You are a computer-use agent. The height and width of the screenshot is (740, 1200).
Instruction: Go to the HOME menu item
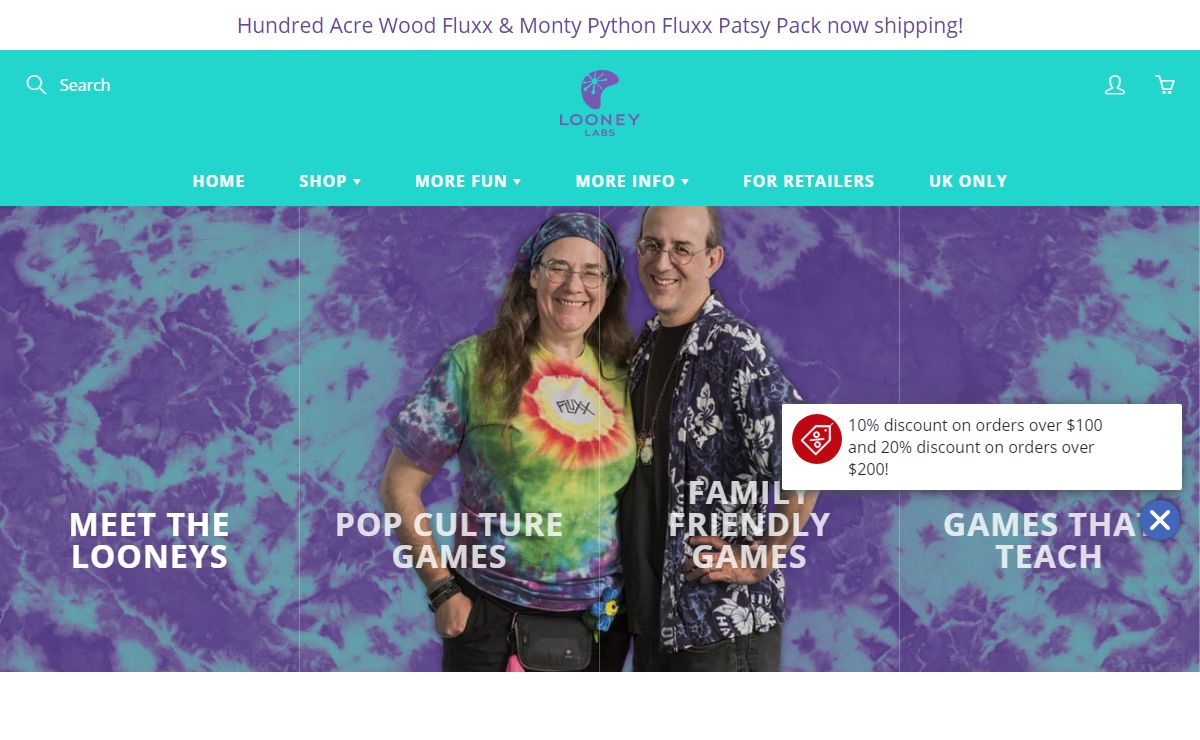click(219, 181)
